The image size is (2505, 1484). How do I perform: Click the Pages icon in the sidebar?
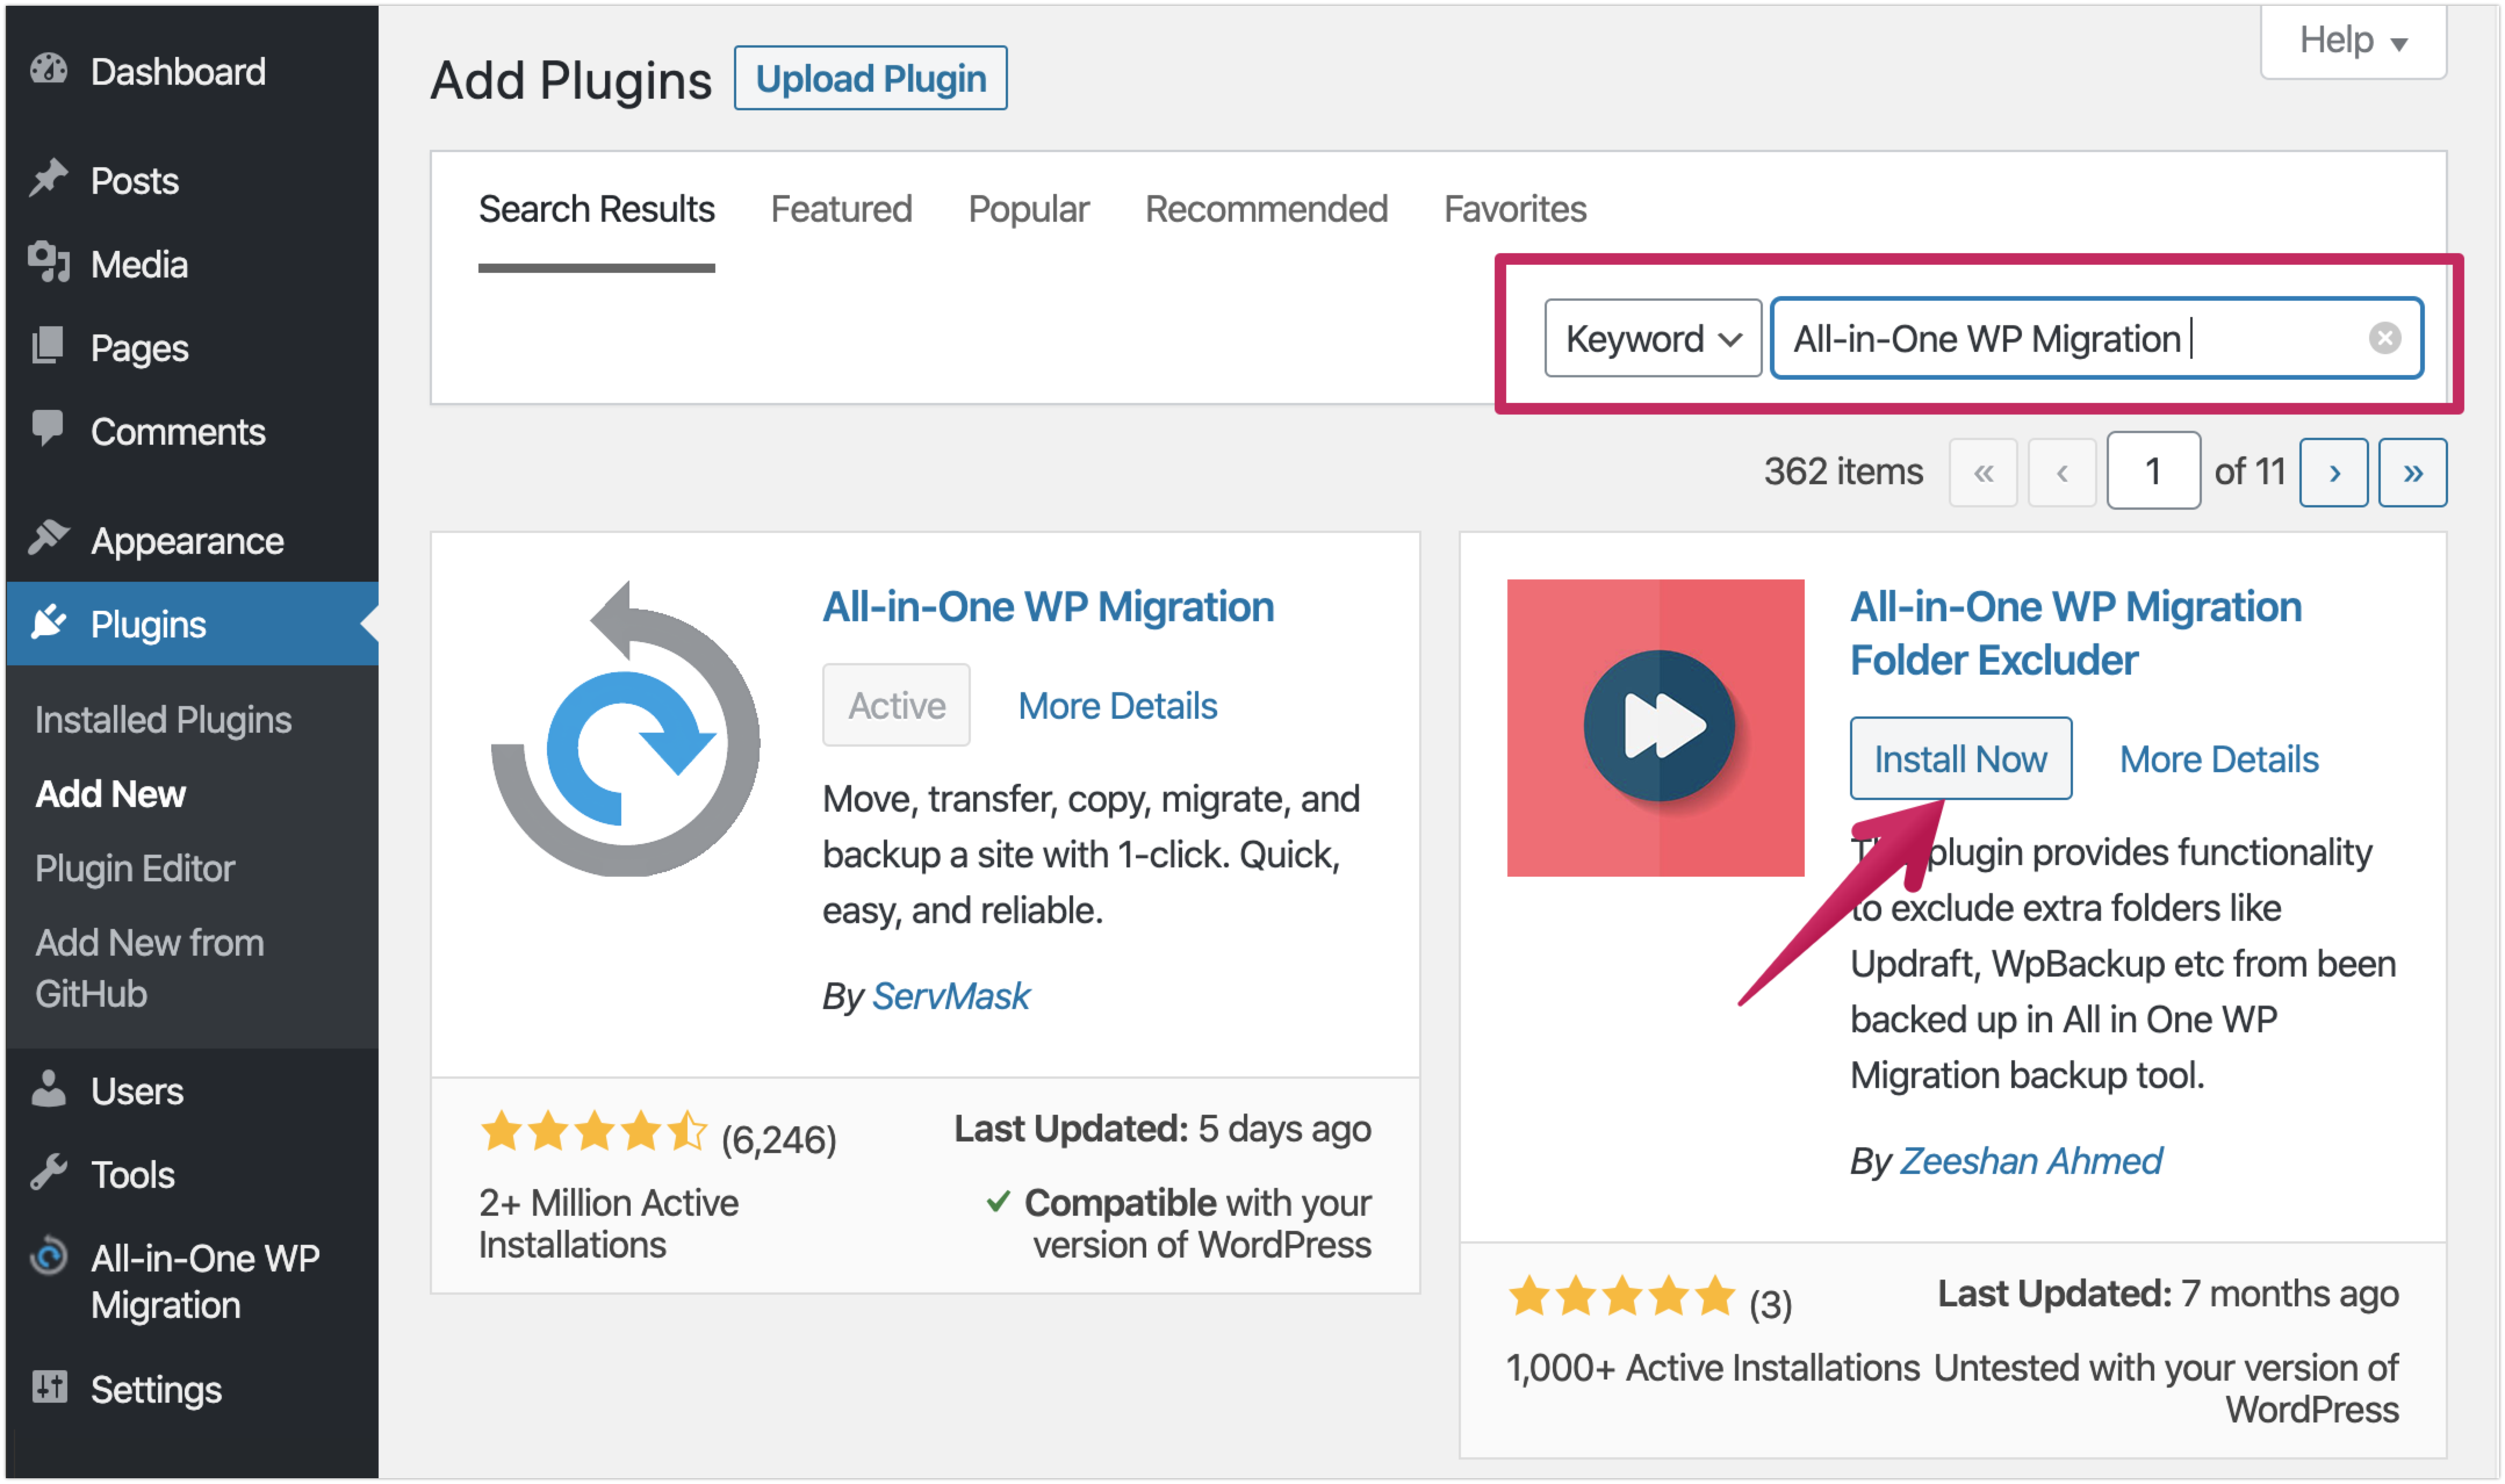(x=48, y=346)
